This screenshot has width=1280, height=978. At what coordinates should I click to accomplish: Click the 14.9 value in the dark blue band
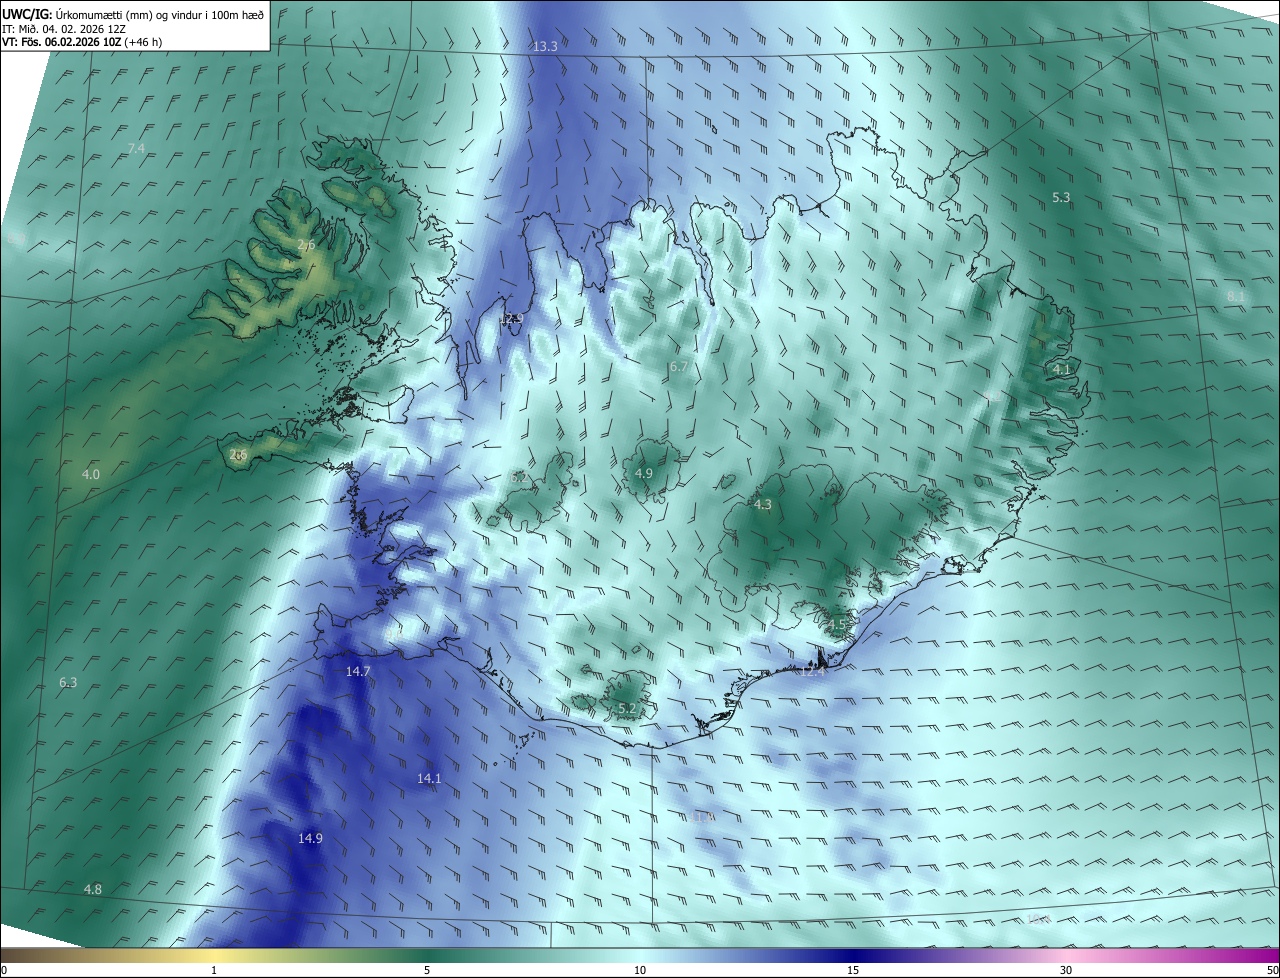[310, 838]
